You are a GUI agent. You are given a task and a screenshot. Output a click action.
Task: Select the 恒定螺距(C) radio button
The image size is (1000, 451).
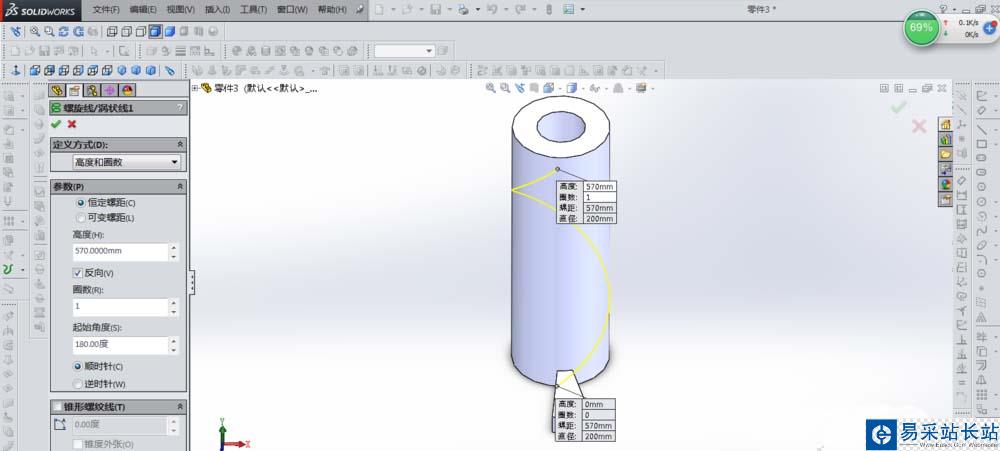tap(80, 202)
